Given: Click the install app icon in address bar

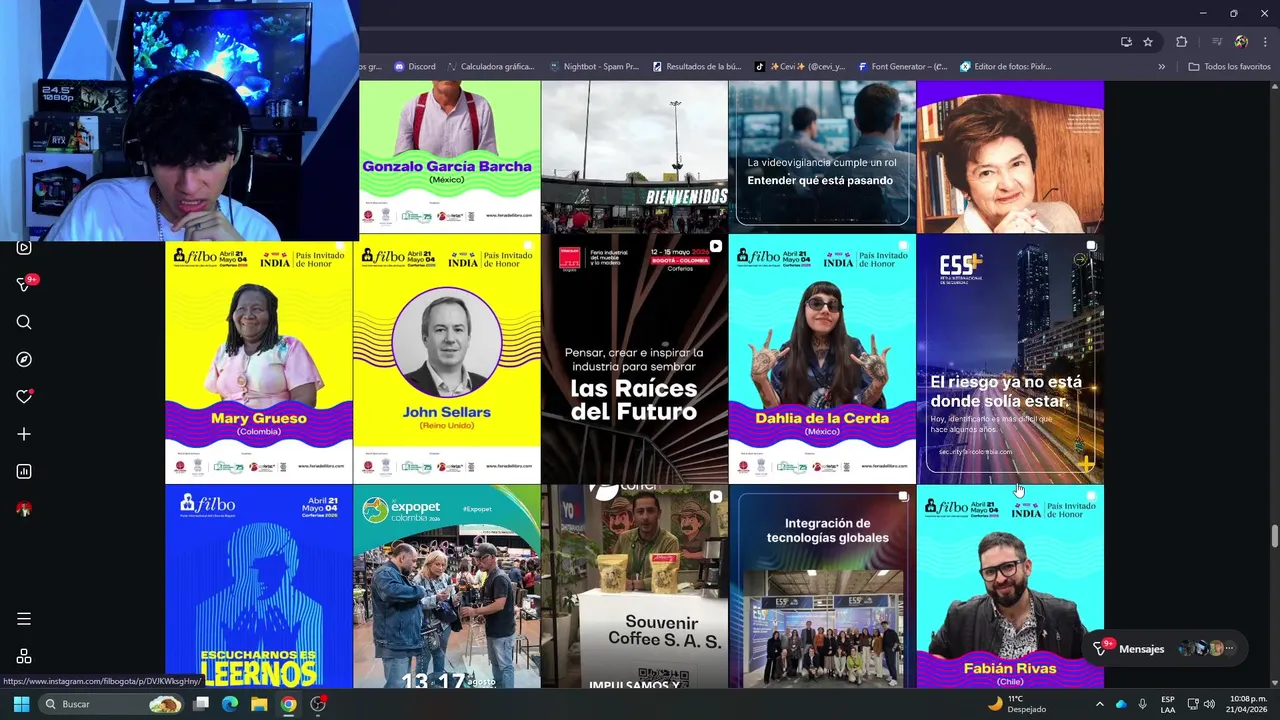Looking at the screenshot, I should tap(1126, 42).
